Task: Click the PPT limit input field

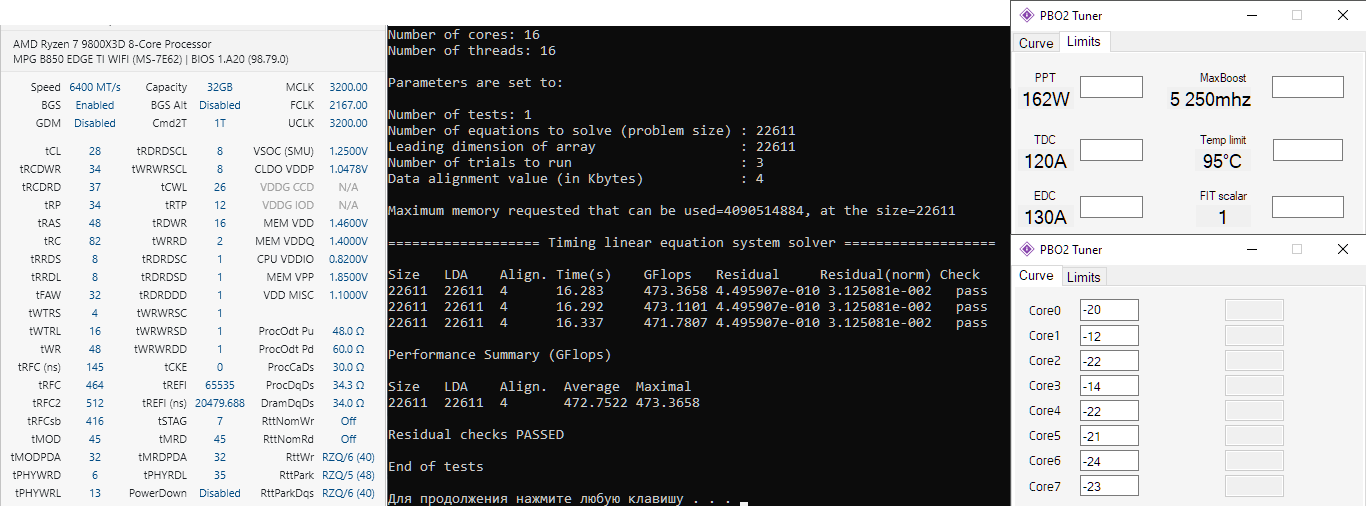Action: pyautogui.click(x=1111, y=87)
